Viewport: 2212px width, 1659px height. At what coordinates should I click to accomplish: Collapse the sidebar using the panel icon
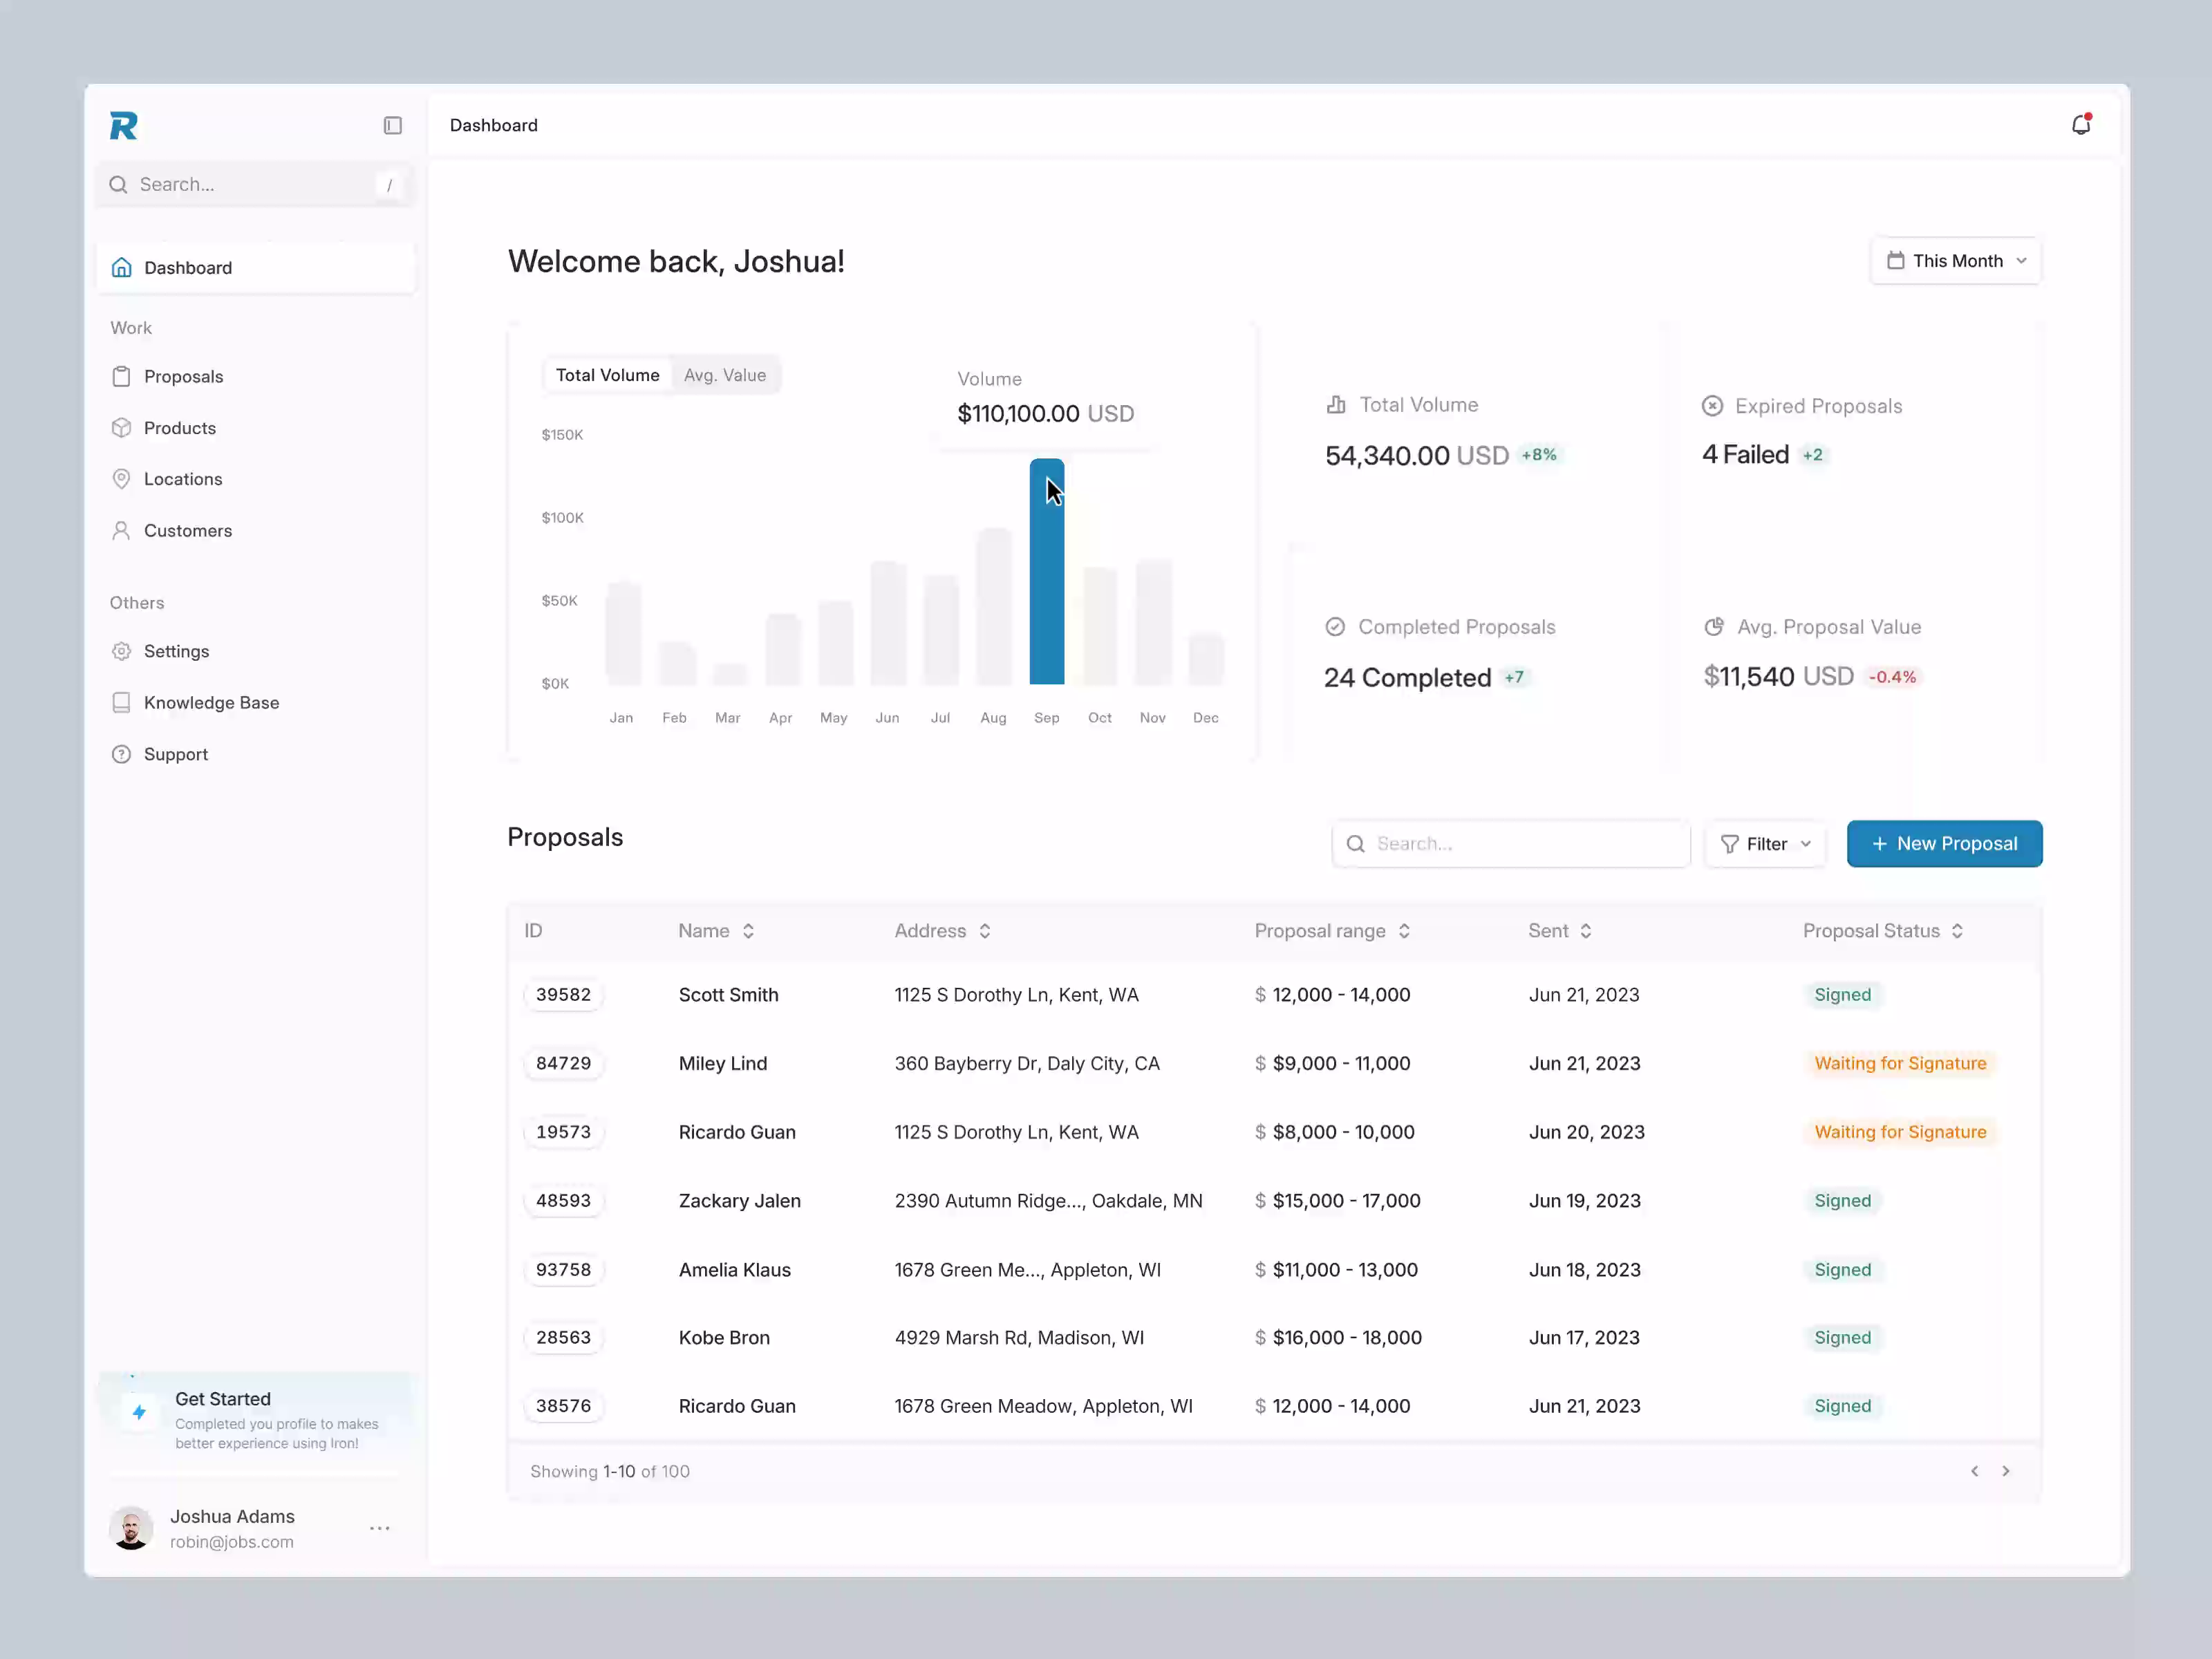392,125
